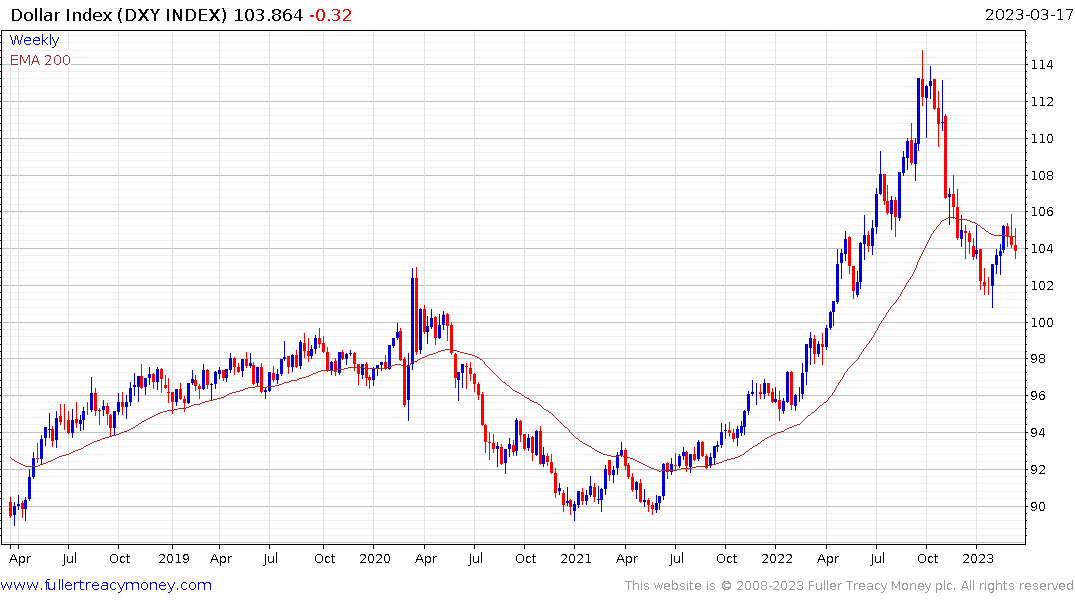Select the Weekly legend label
This screenshot has height=600, width=1075.
(34, 40)
